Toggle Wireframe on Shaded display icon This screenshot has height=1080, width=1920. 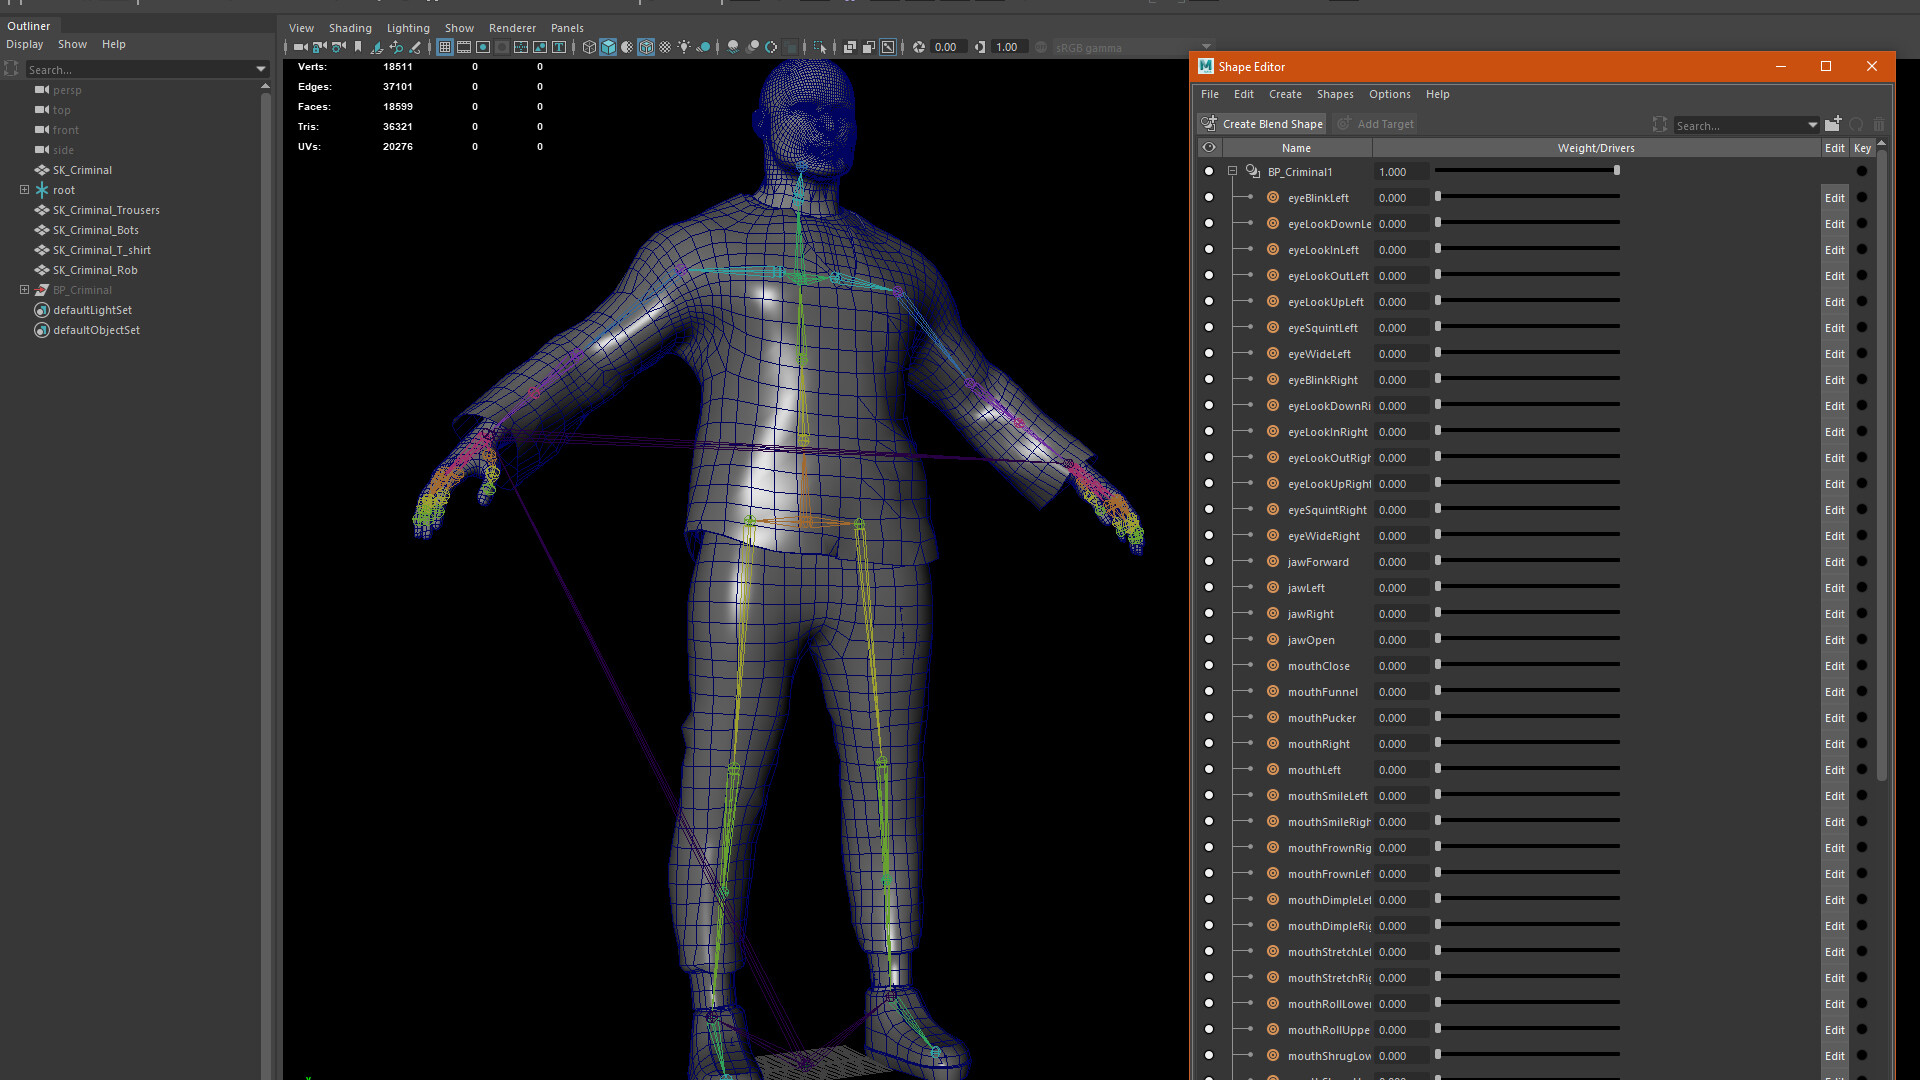point(646,47)
